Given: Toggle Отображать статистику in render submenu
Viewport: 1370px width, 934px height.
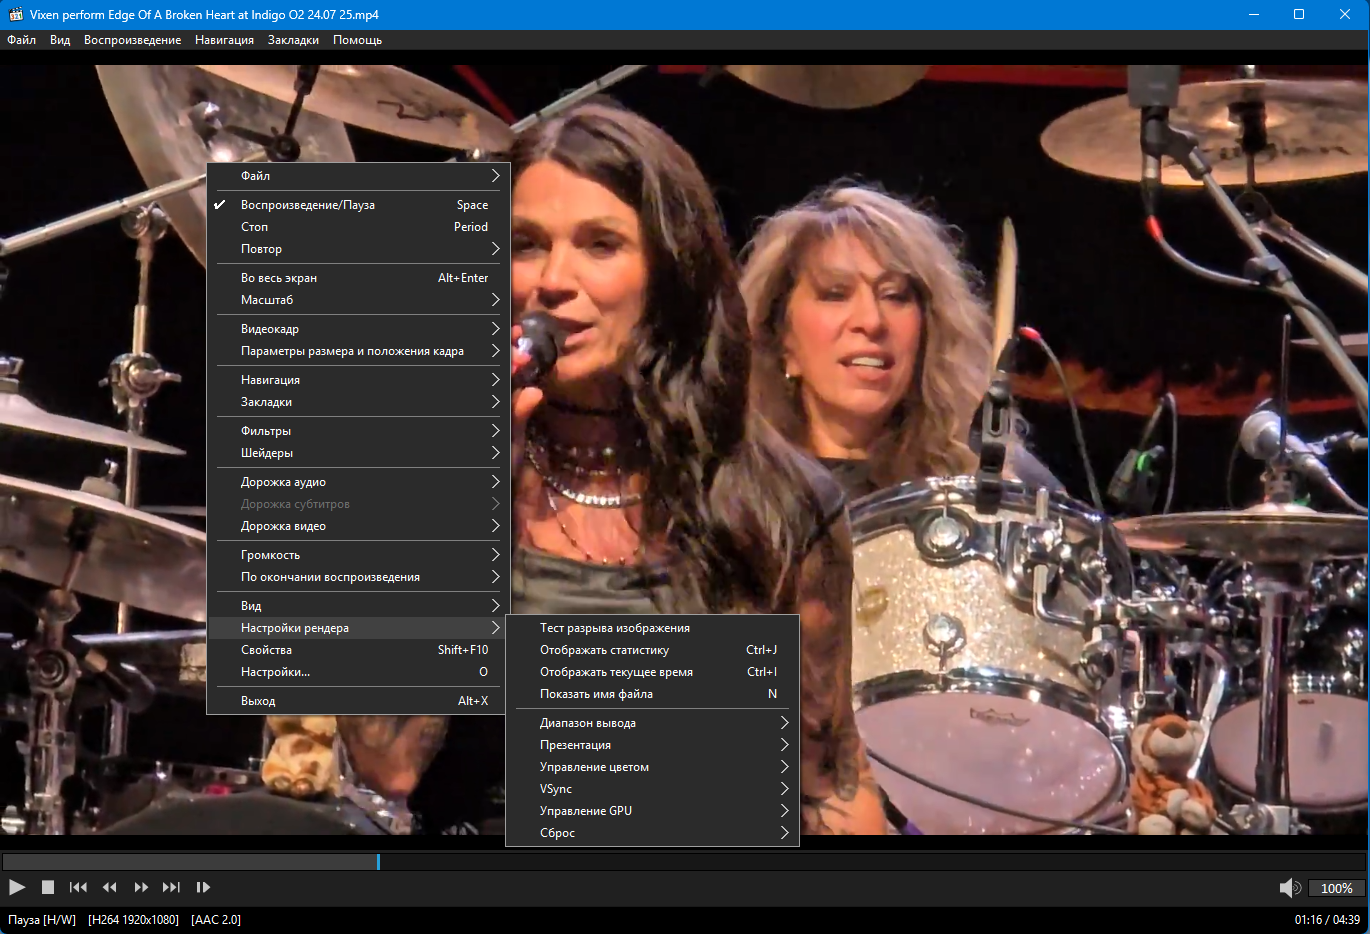Looking at the screenshot, I should pos(604,650).
